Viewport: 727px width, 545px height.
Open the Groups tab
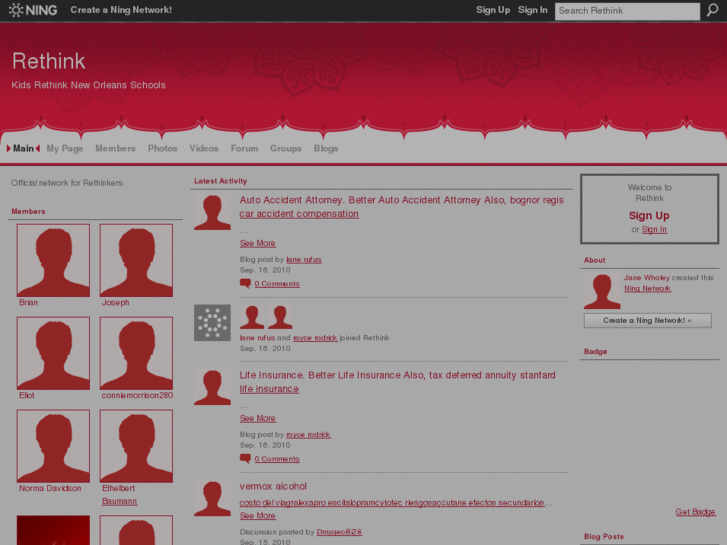286,148
